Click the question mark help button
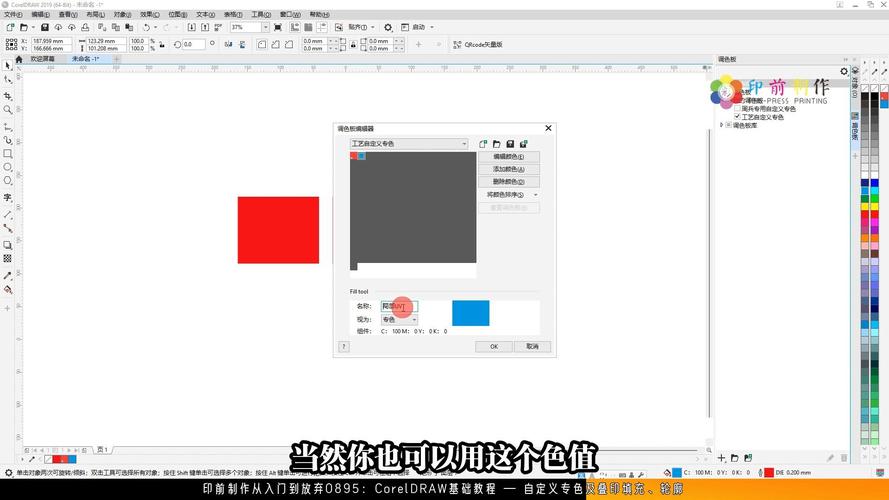 click(344, 346)
